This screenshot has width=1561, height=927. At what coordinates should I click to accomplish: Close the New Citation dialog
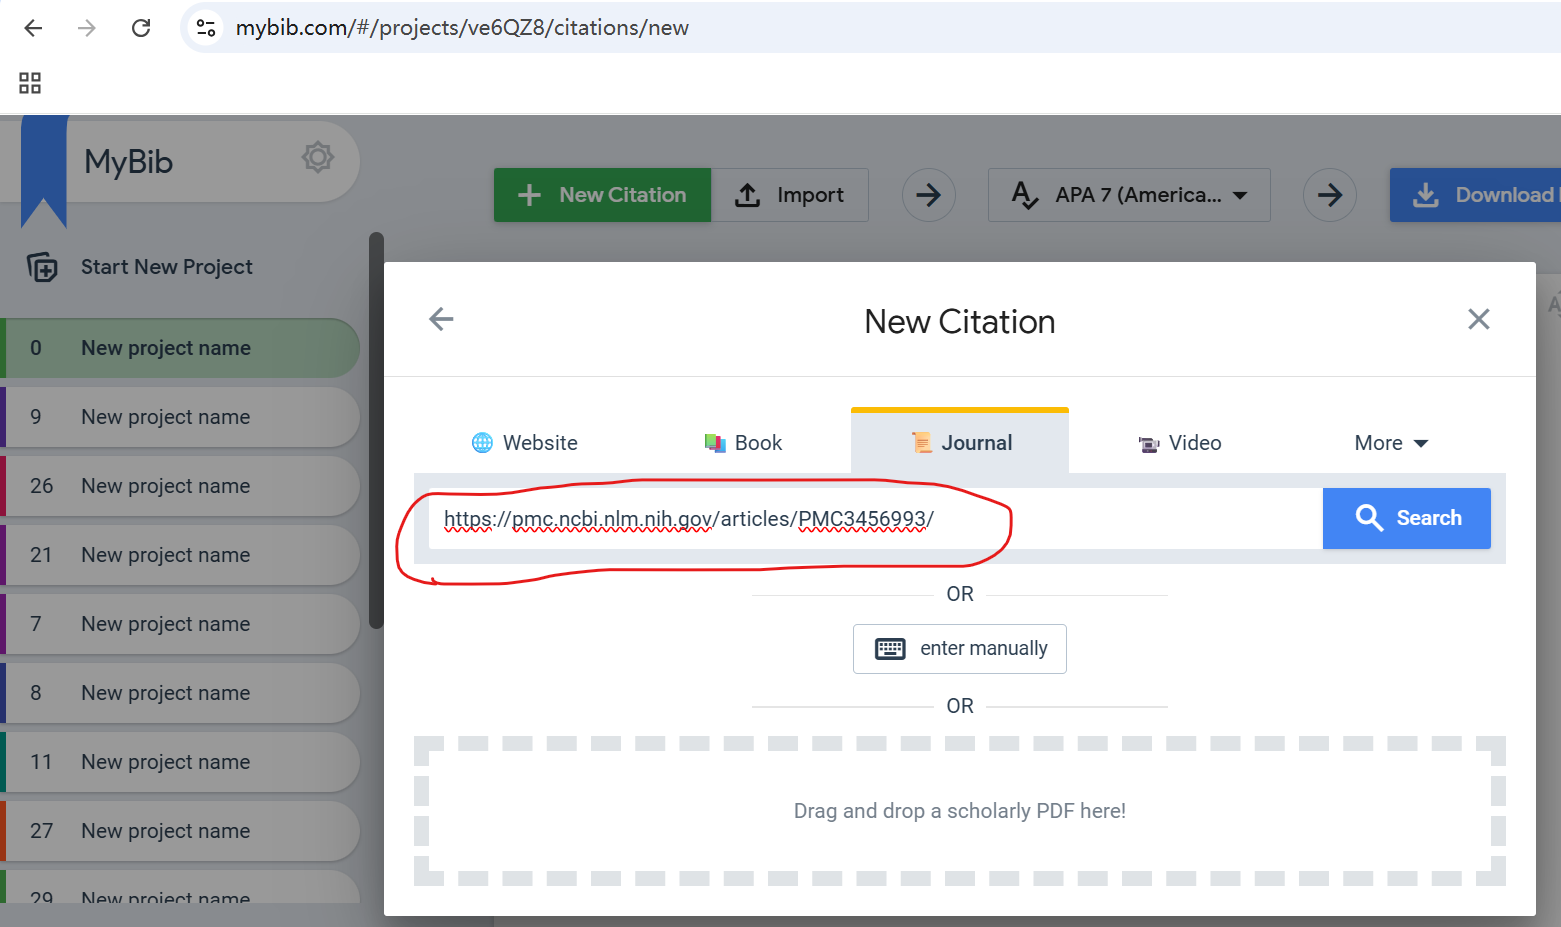[x=1478, y=319]
